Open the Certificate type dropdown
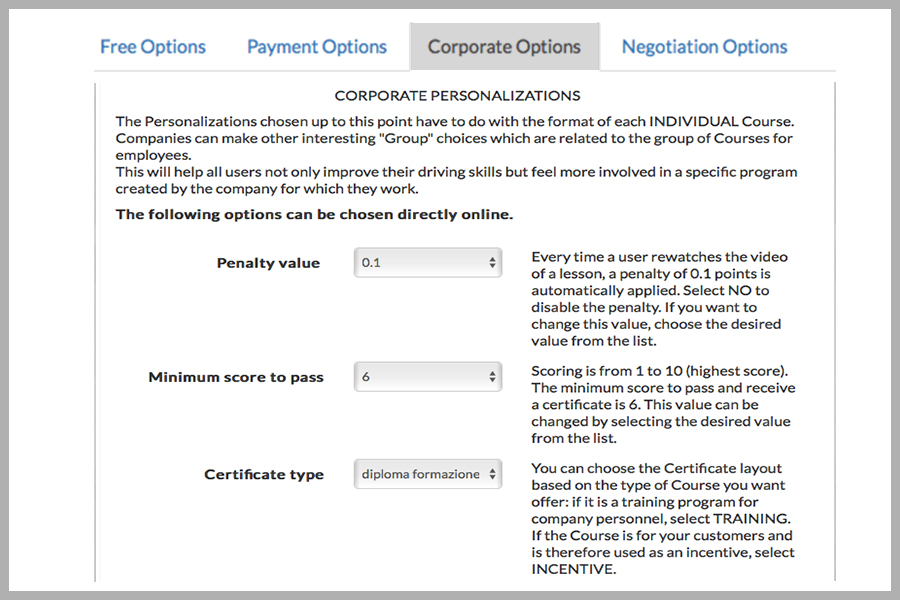The width and height of the screenshot is (900, 600). (x=428, y=474)
